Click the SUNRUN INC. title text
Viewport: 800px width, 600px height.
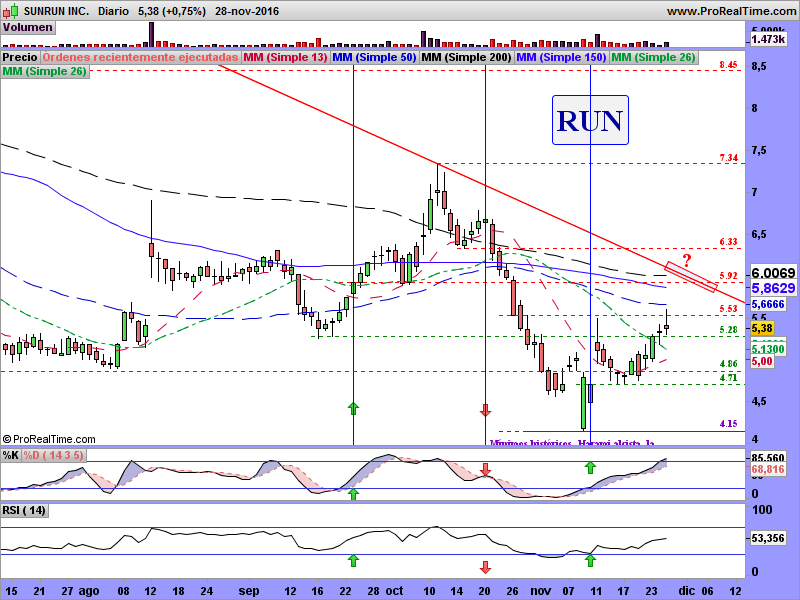coord(56,11)
